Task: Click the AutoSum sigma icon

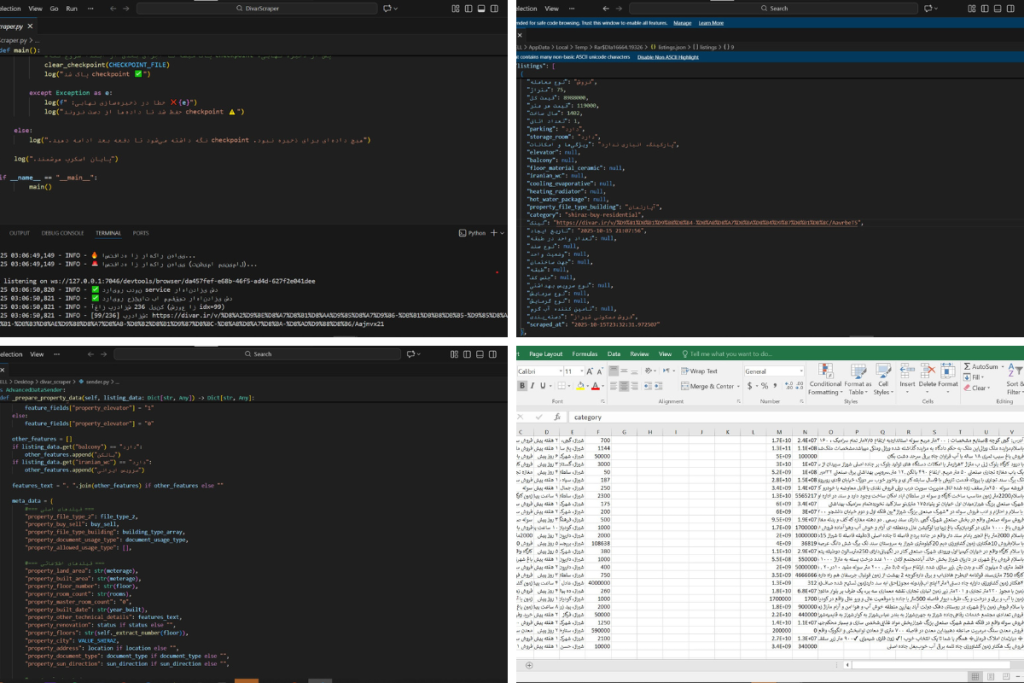Action: click(965, 367)
